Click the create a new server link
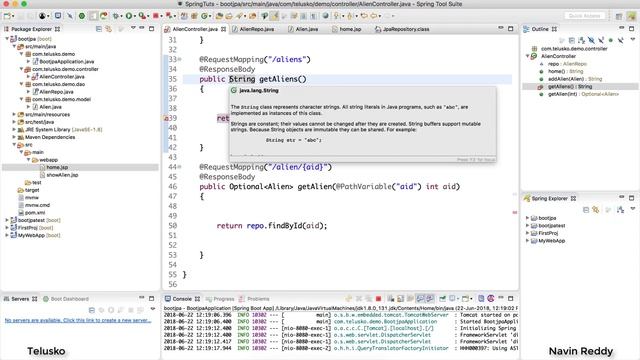This screenshot has height=360, width=640. [78, 320]
